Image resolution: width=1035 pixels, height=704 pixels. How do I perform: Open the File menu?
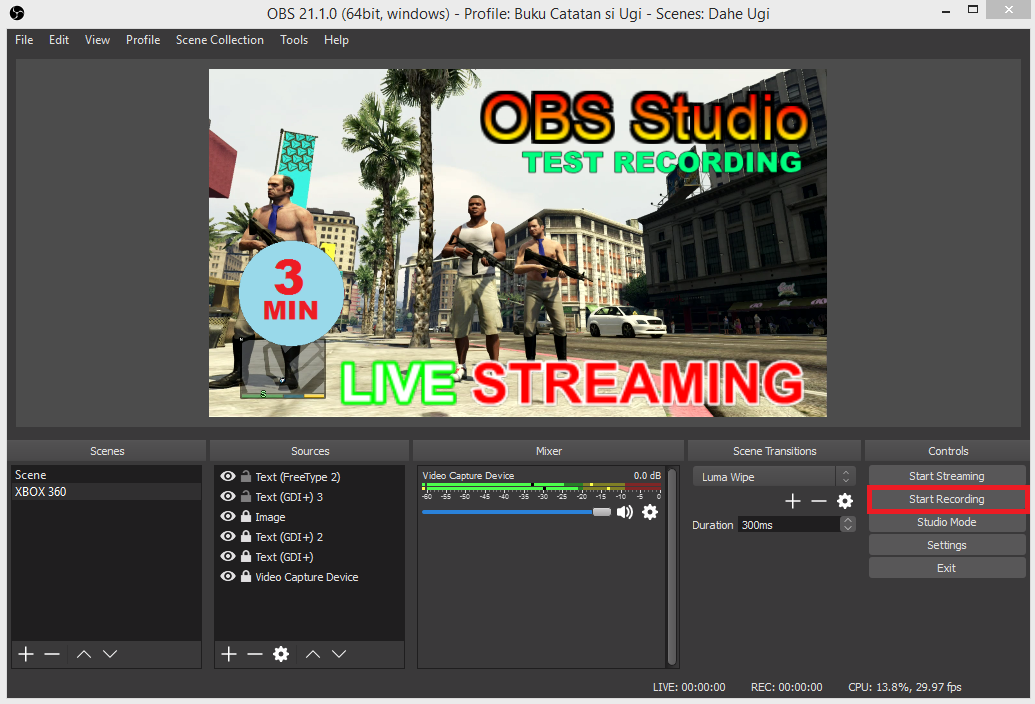click(x=24, y=40)
